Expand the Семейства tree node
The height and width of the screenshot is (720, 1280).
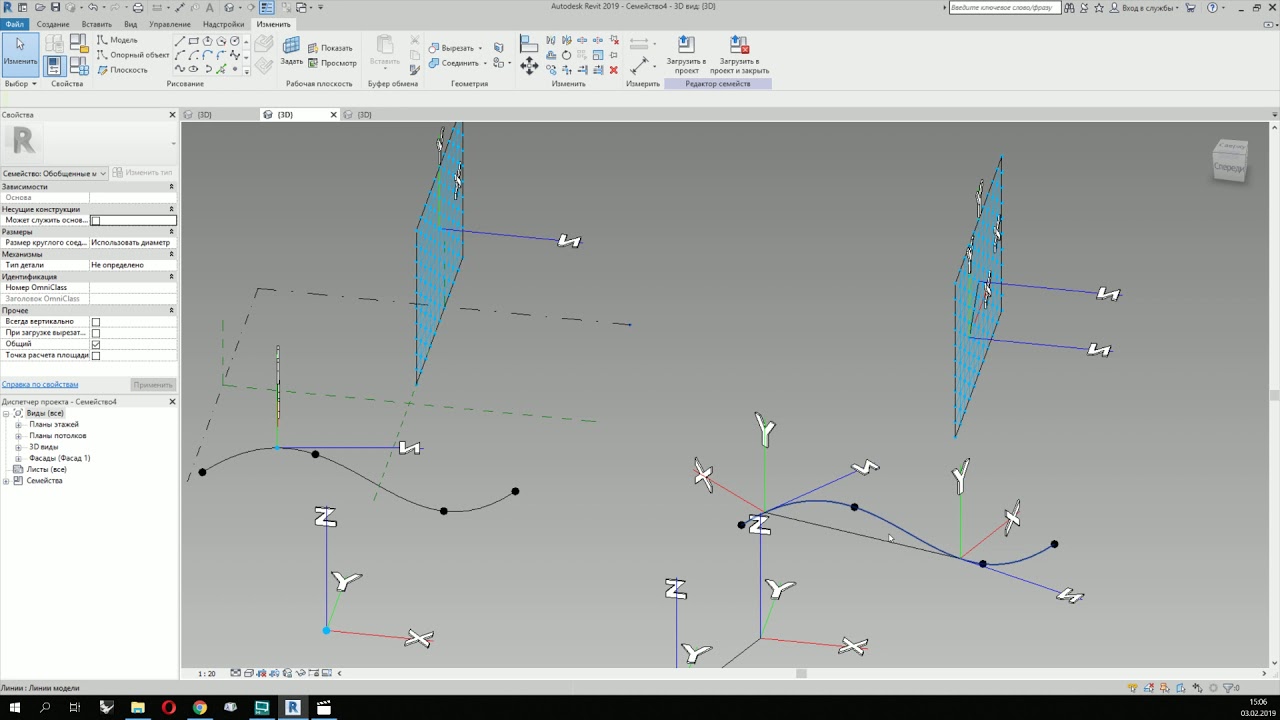6,481
